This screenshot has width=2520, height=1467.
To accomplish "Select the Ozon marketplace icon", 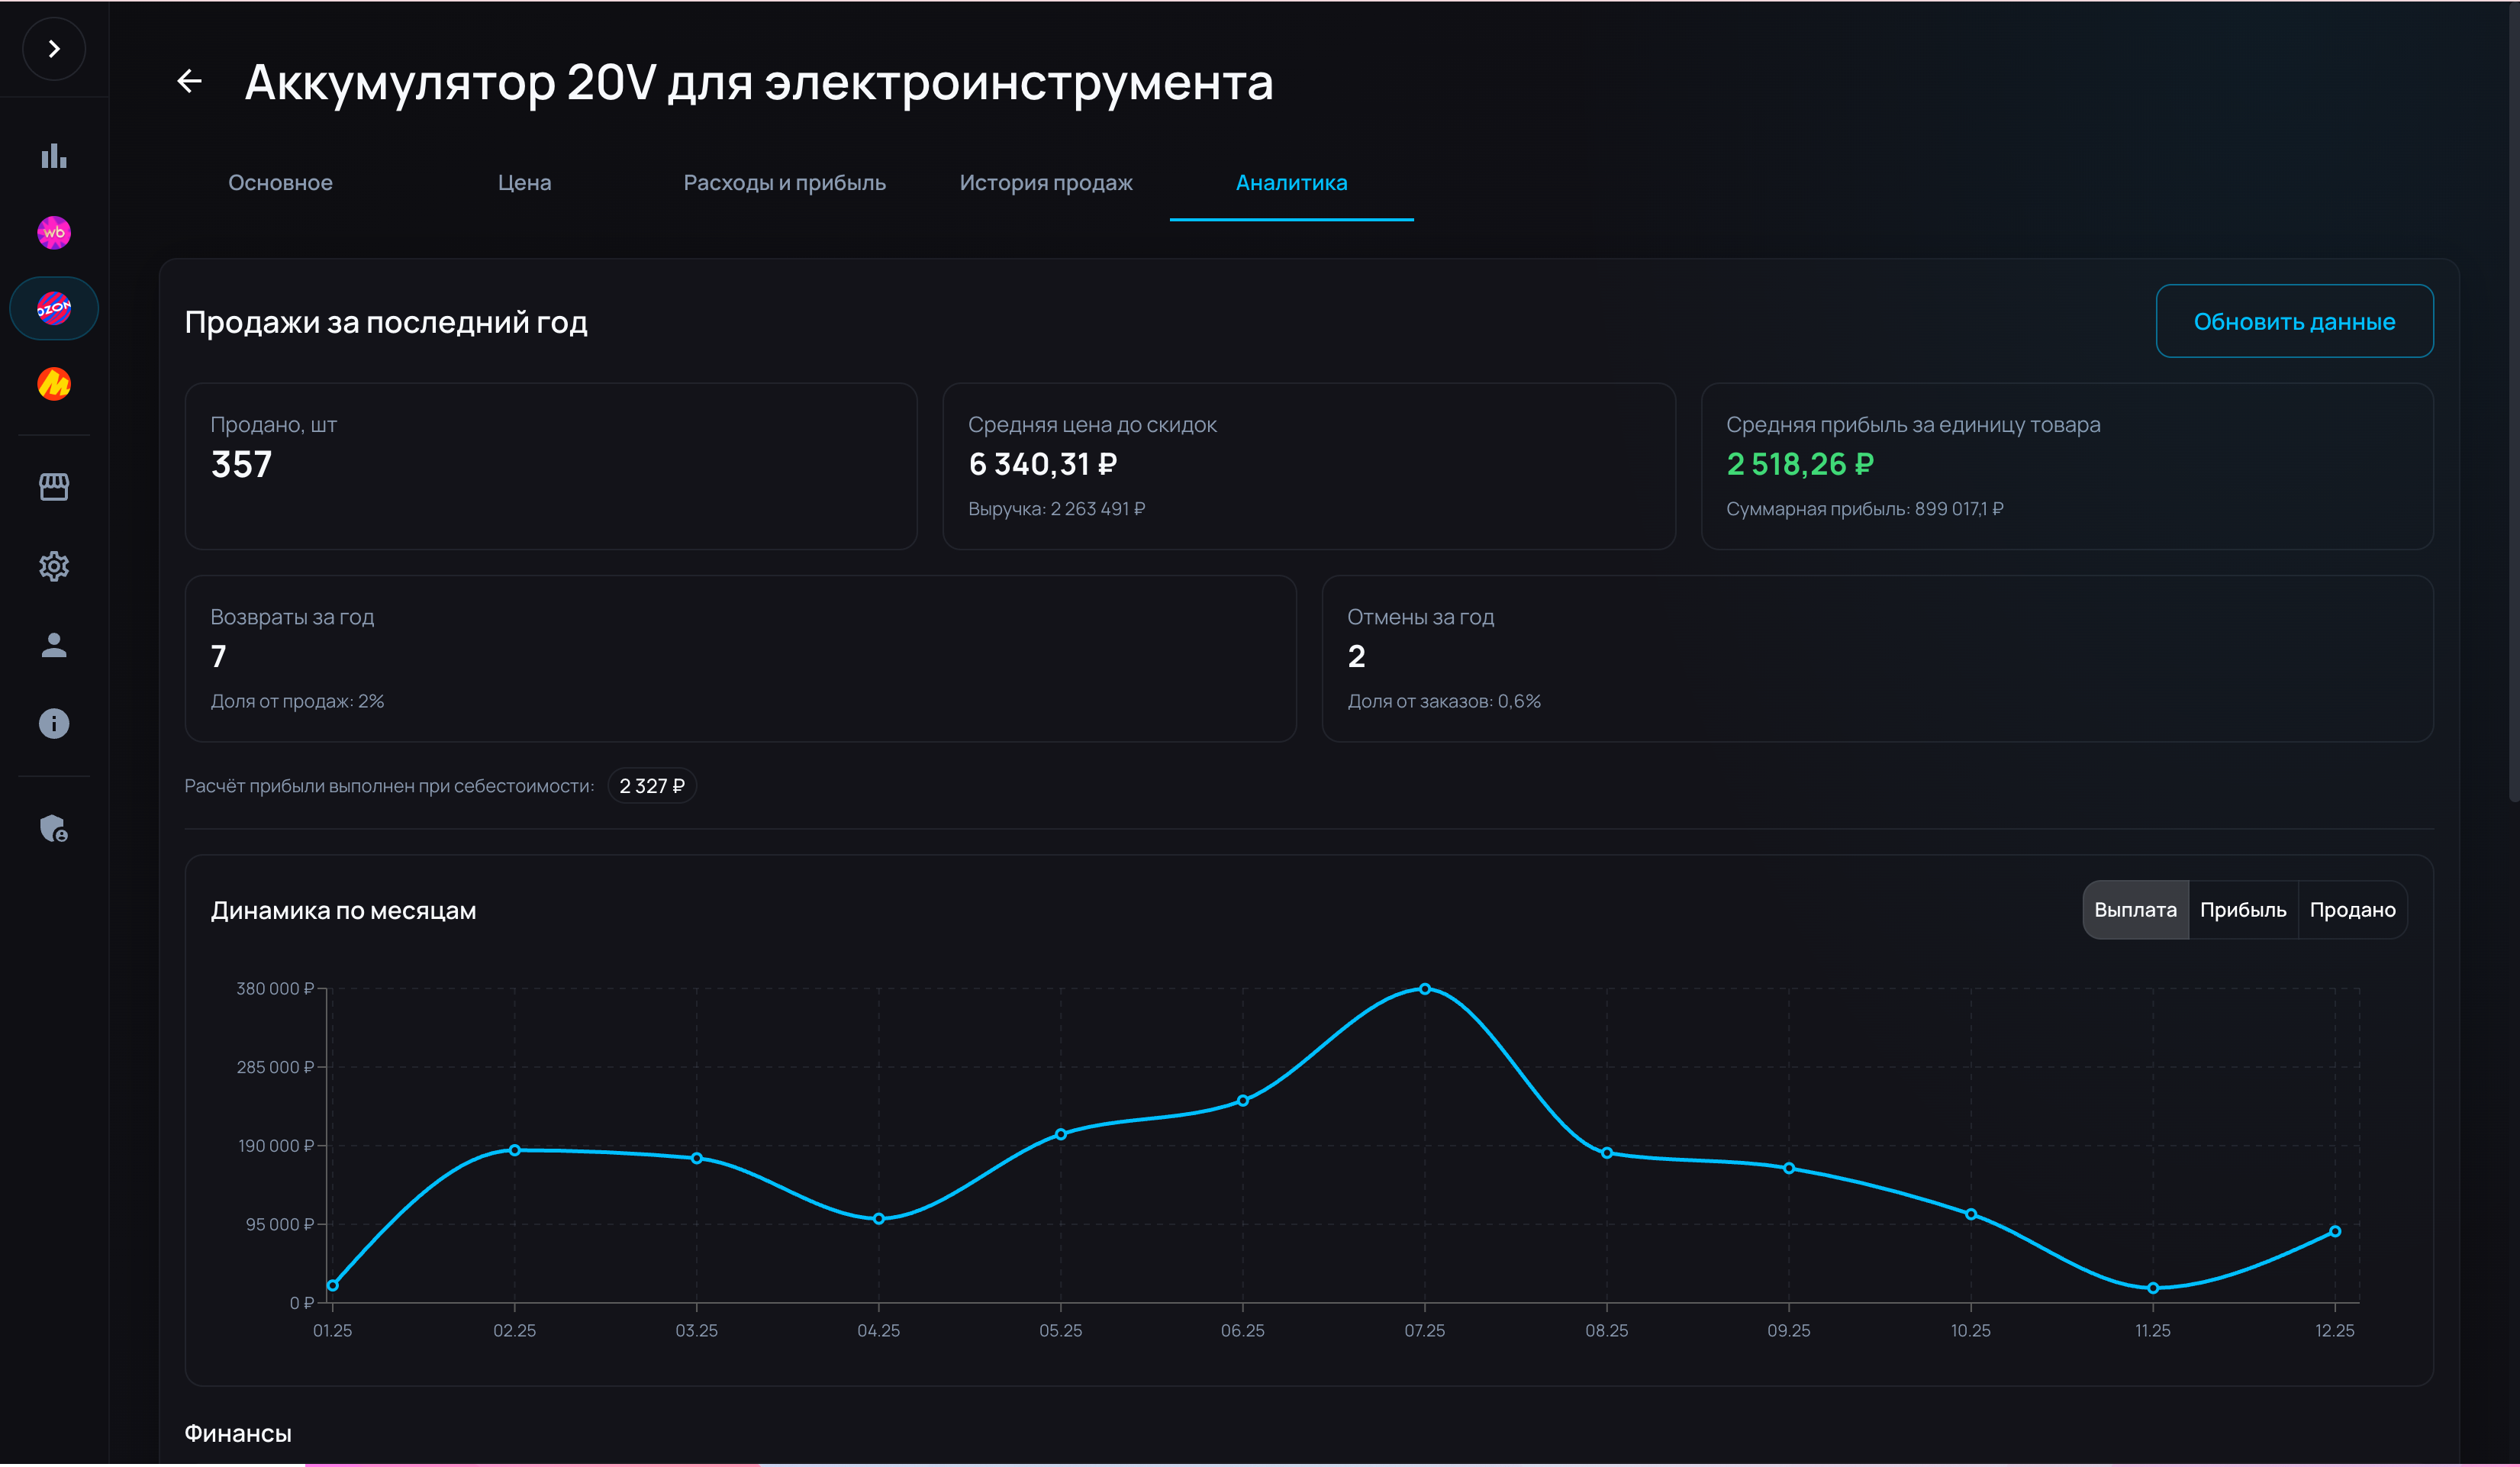I will point(54,308).
